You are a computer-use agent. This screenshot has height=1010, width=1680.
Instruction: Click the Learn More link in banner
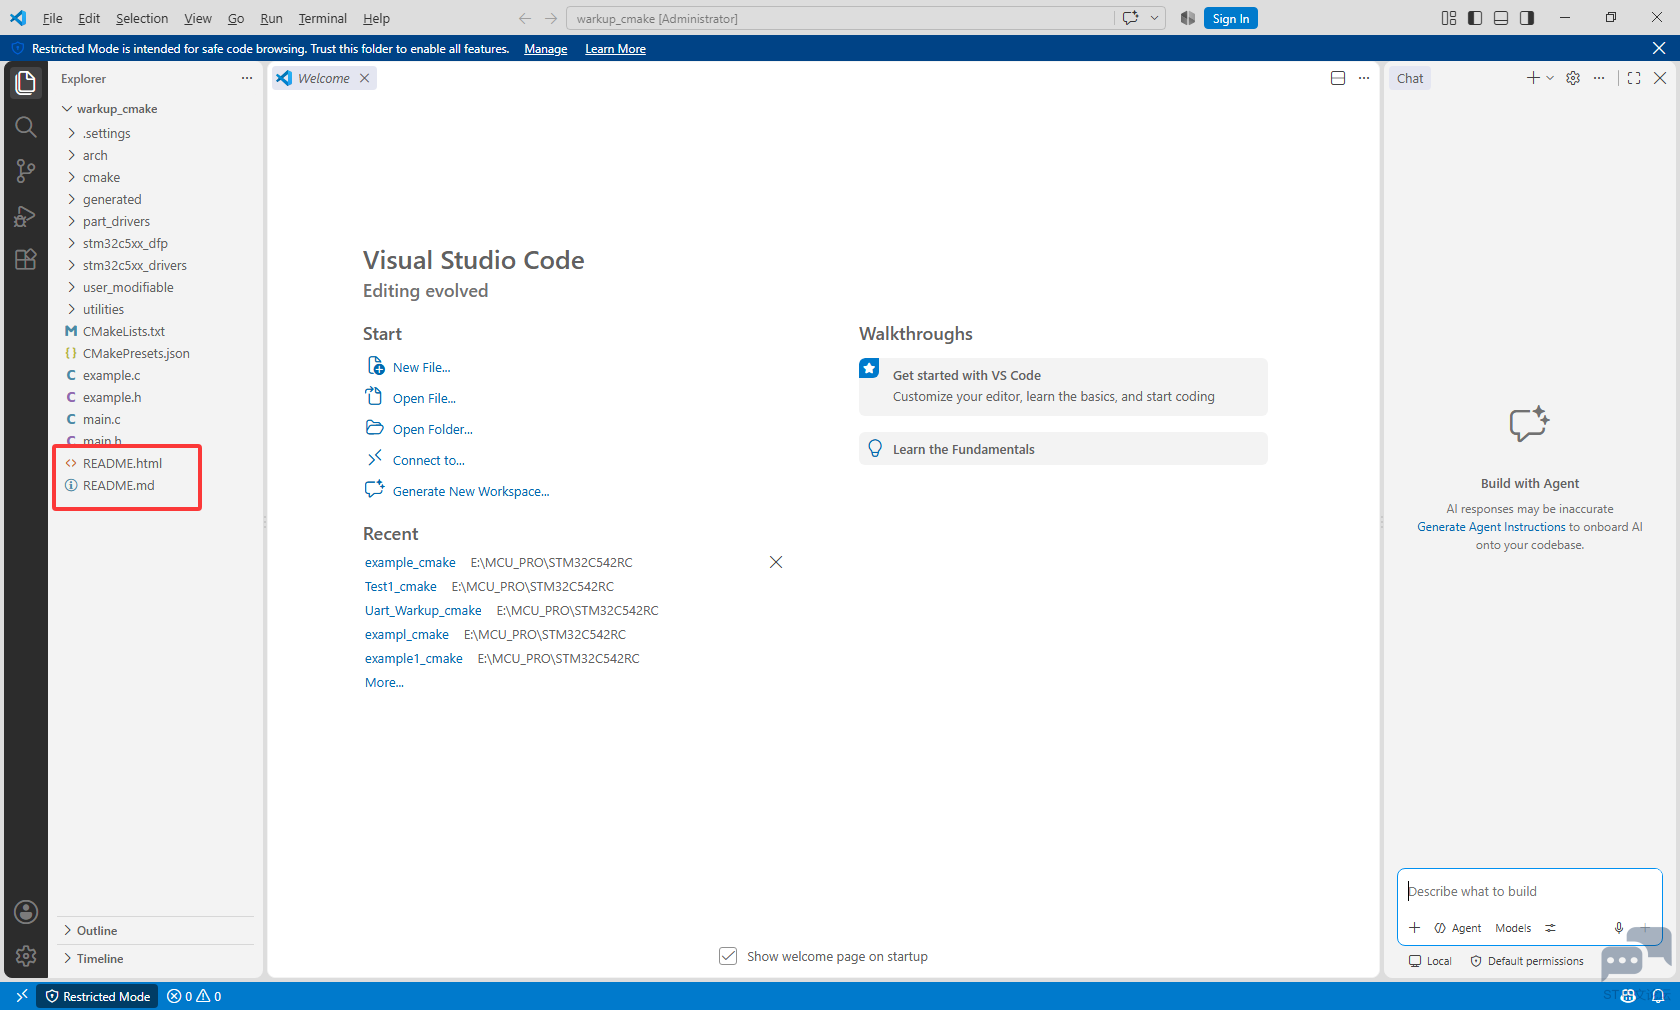(x=615, y=49)
